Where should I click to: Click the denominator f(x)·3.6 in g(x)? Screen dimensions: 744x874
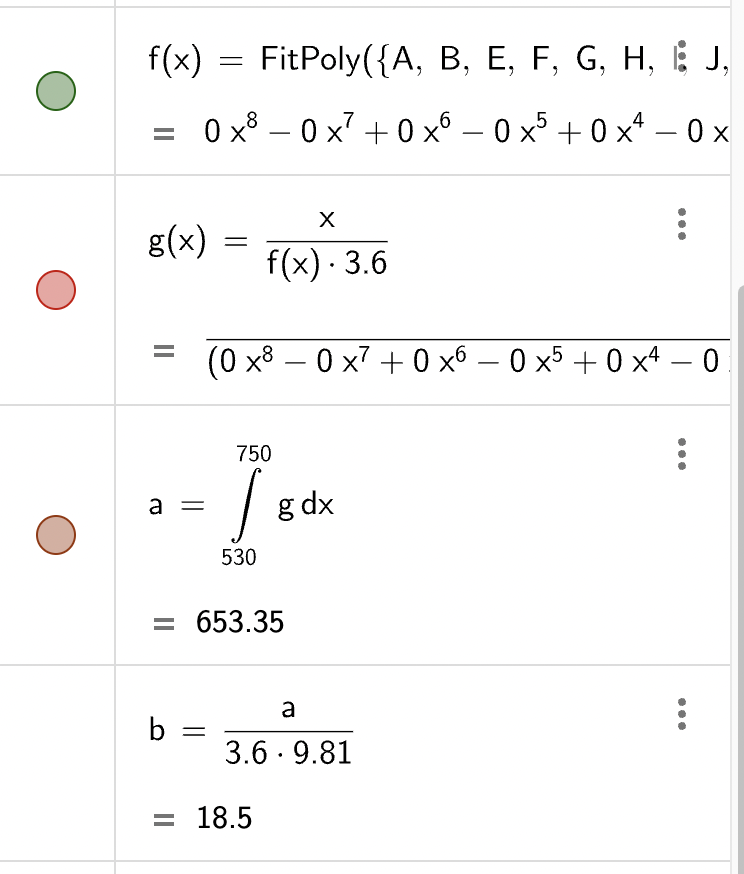(x=327, y=263)
